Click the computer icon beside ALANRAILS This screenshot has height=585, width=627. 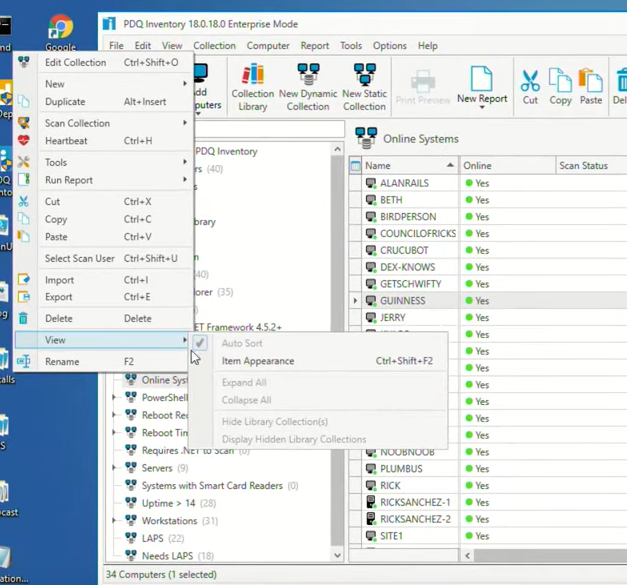click(x=371, y=183)
